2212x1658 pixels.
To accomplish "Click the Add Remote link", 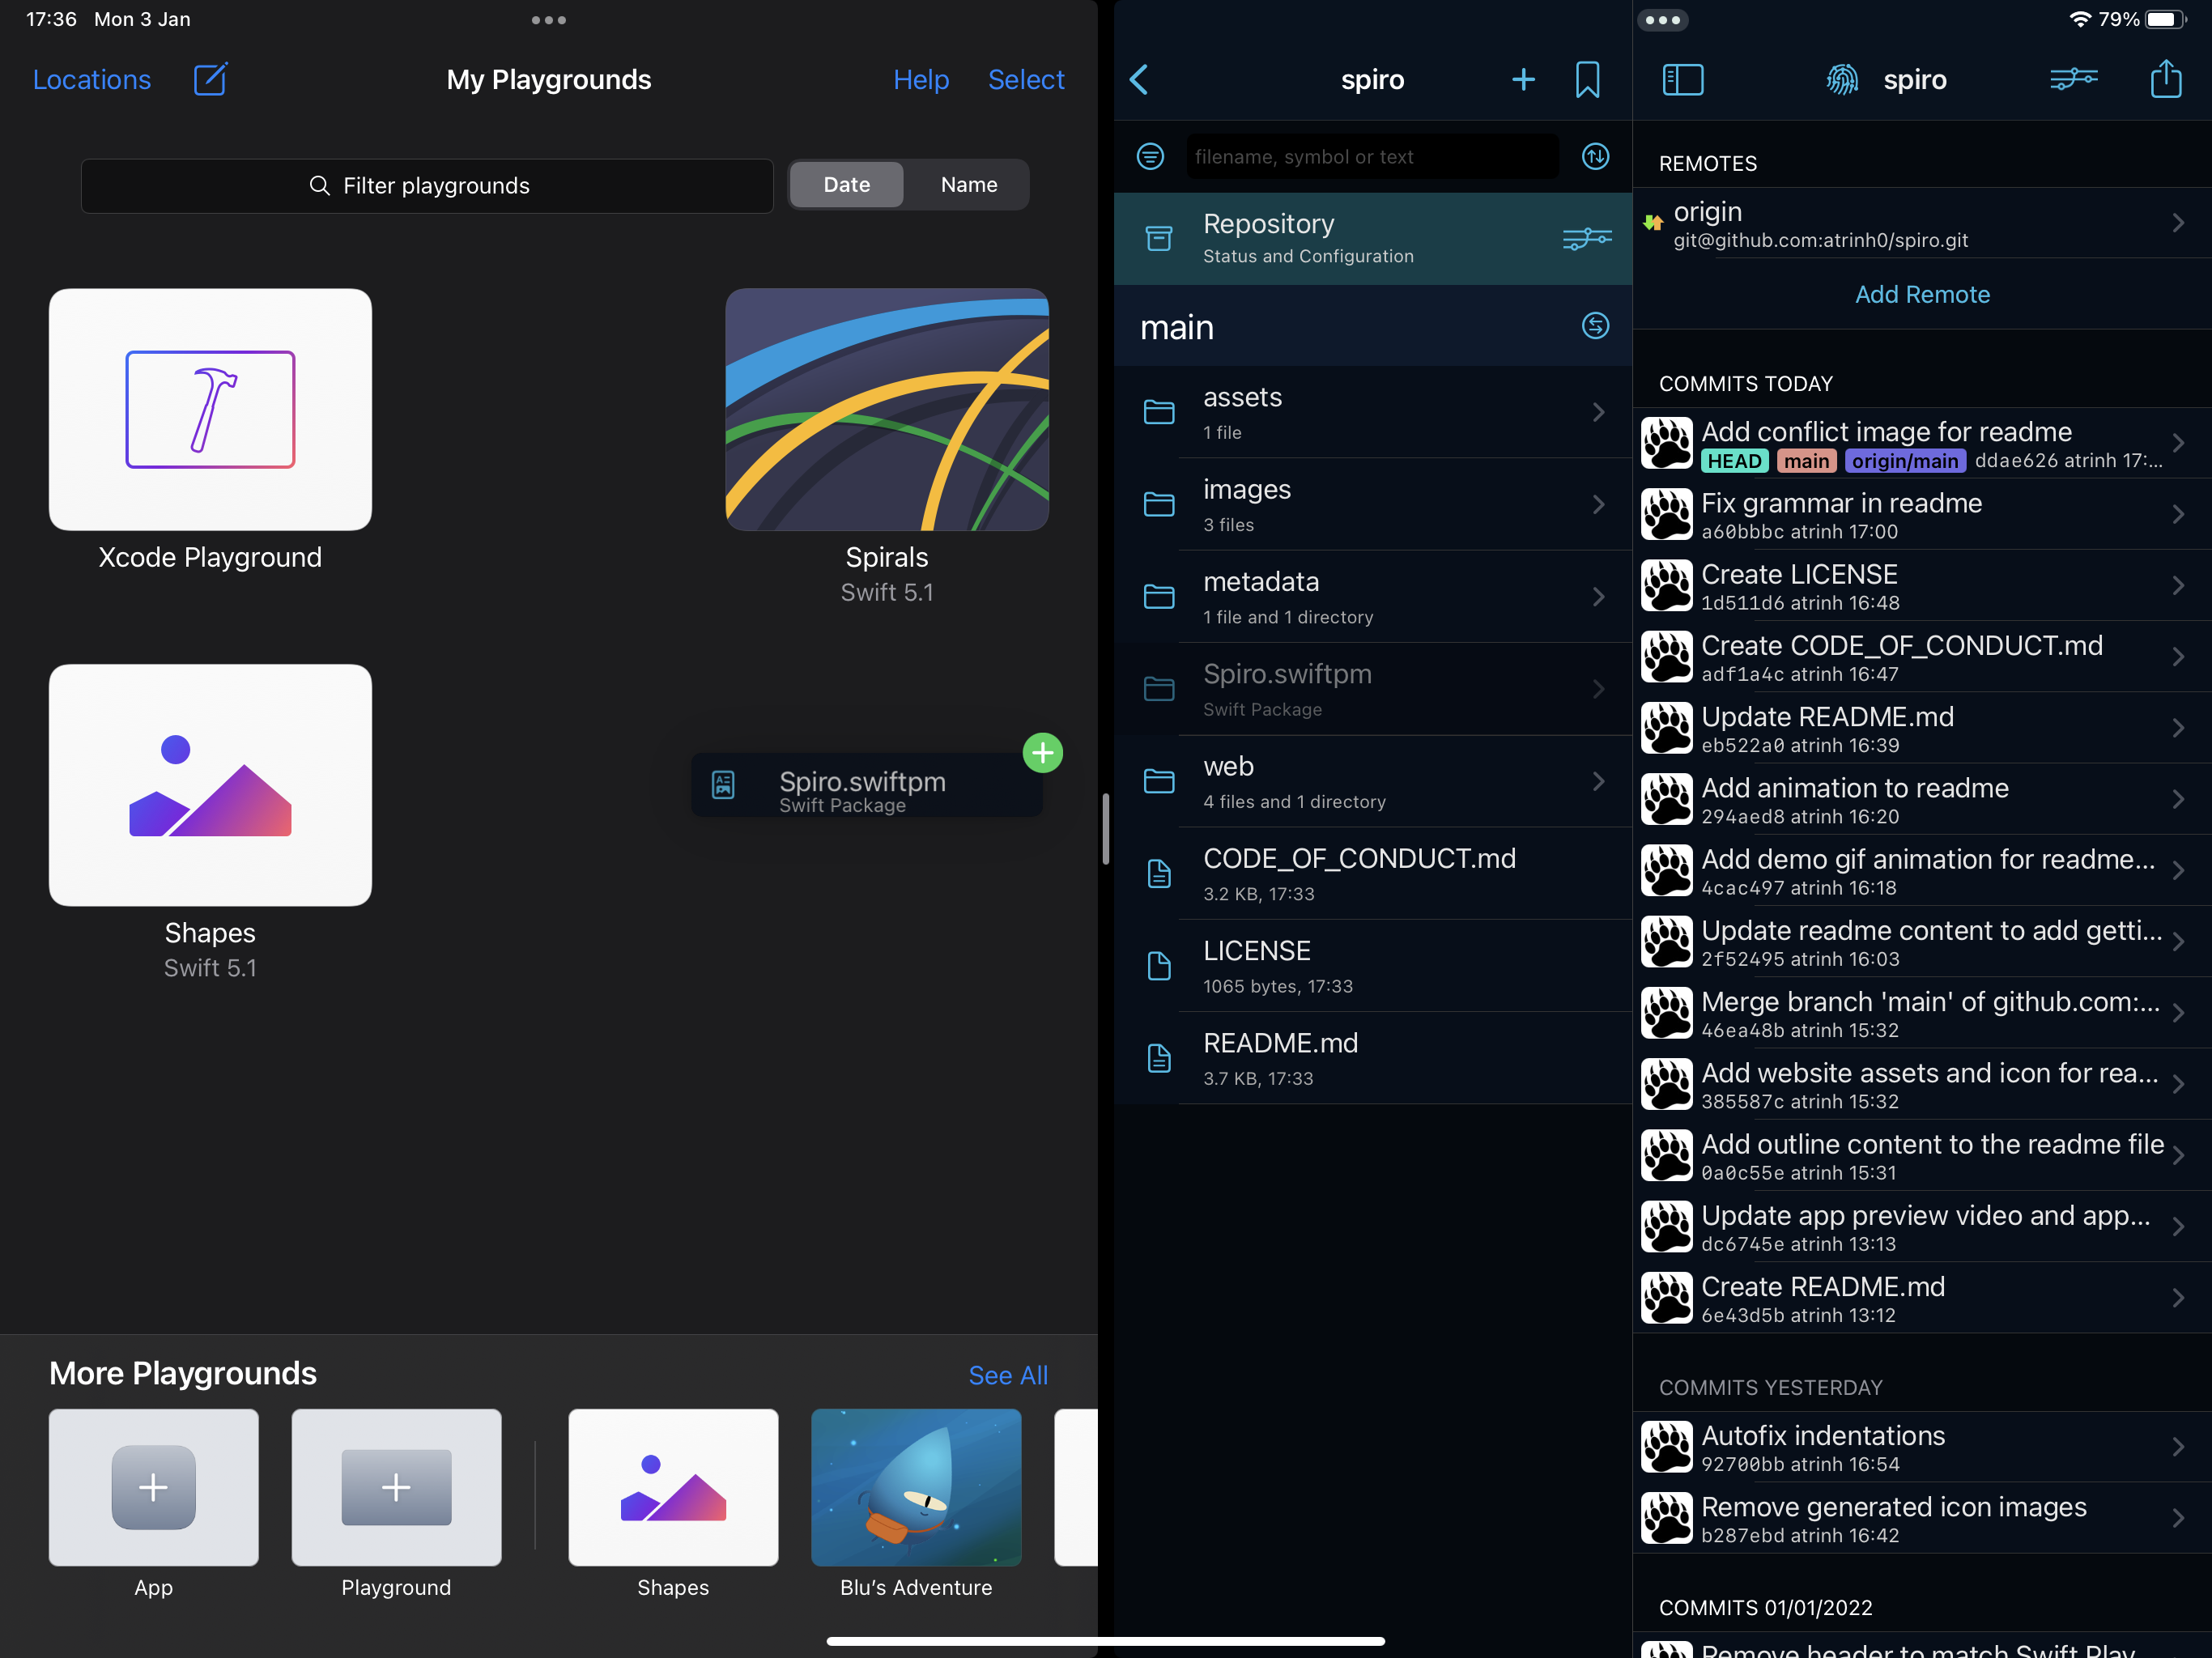I will point(1921,294).
